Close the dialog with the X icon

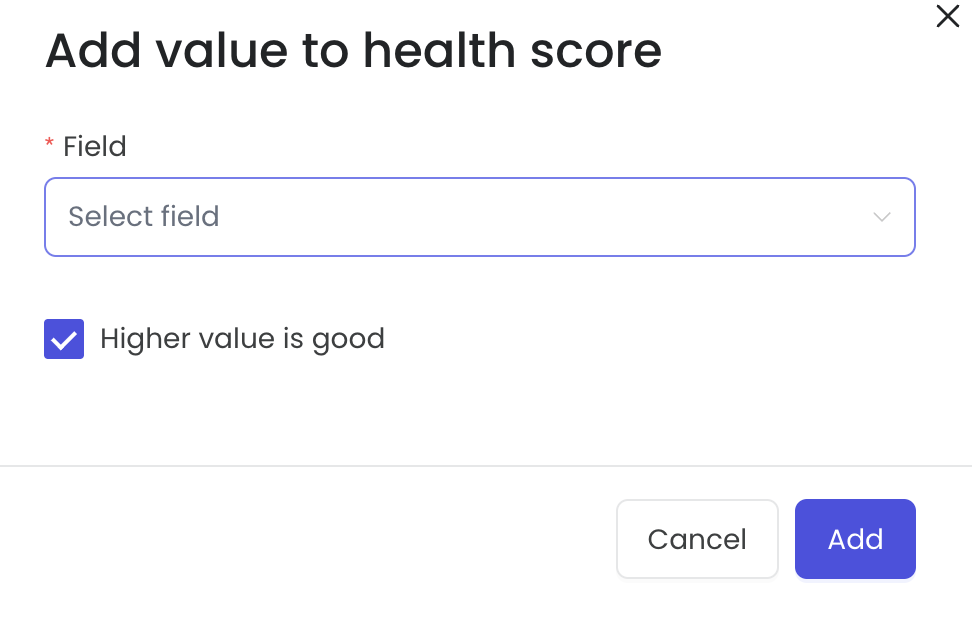point(947,16)
